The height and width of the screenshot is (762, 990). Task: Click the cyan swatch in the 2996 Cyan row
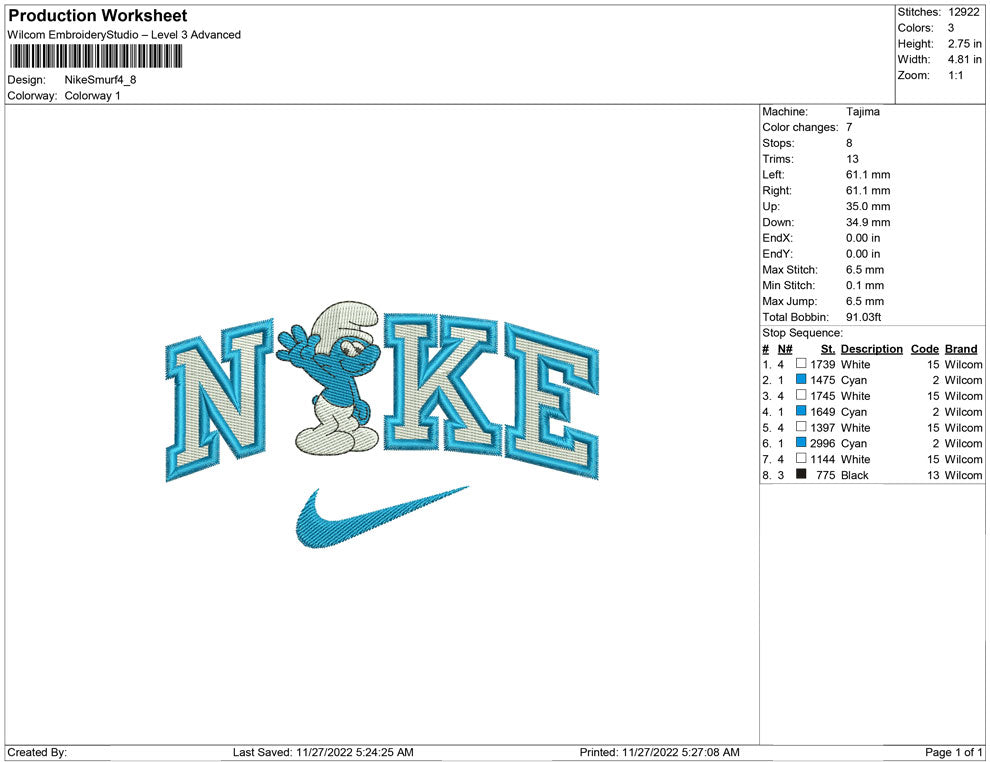coord(801,443)
